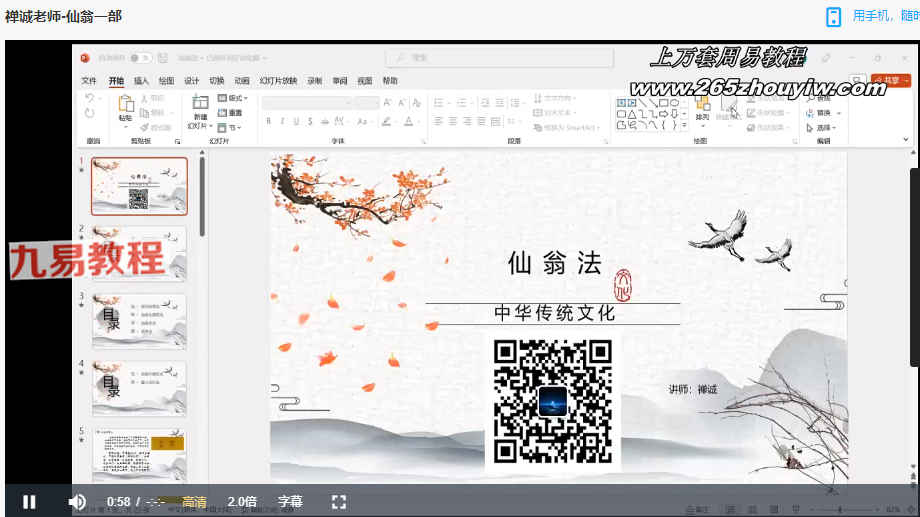The width and height of the screenshot is (920, 517).
Task: Toggle the AutoSave switch in title bar
Action: pos(140,58)
